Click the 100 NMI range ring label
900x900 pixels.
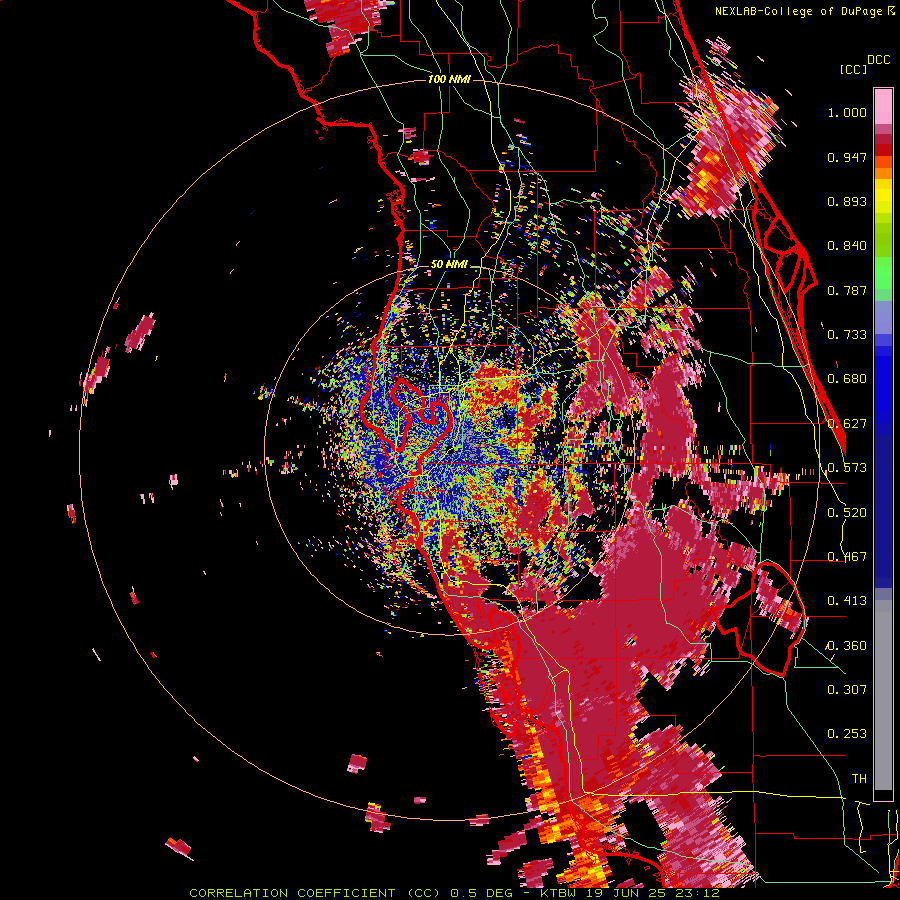tap(449, 79)
